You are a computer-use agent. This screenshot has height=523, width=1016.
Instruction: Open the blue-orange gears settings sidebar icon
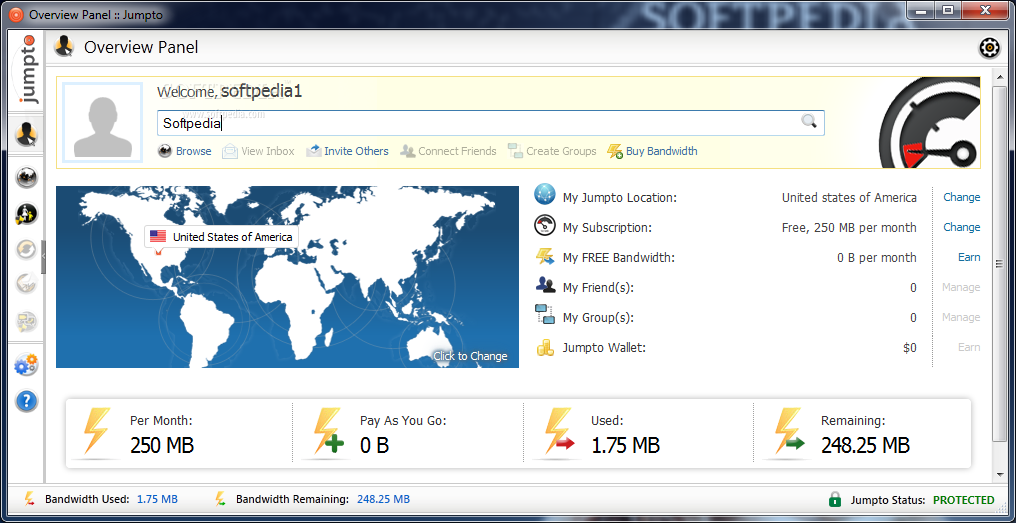point(27,365)
